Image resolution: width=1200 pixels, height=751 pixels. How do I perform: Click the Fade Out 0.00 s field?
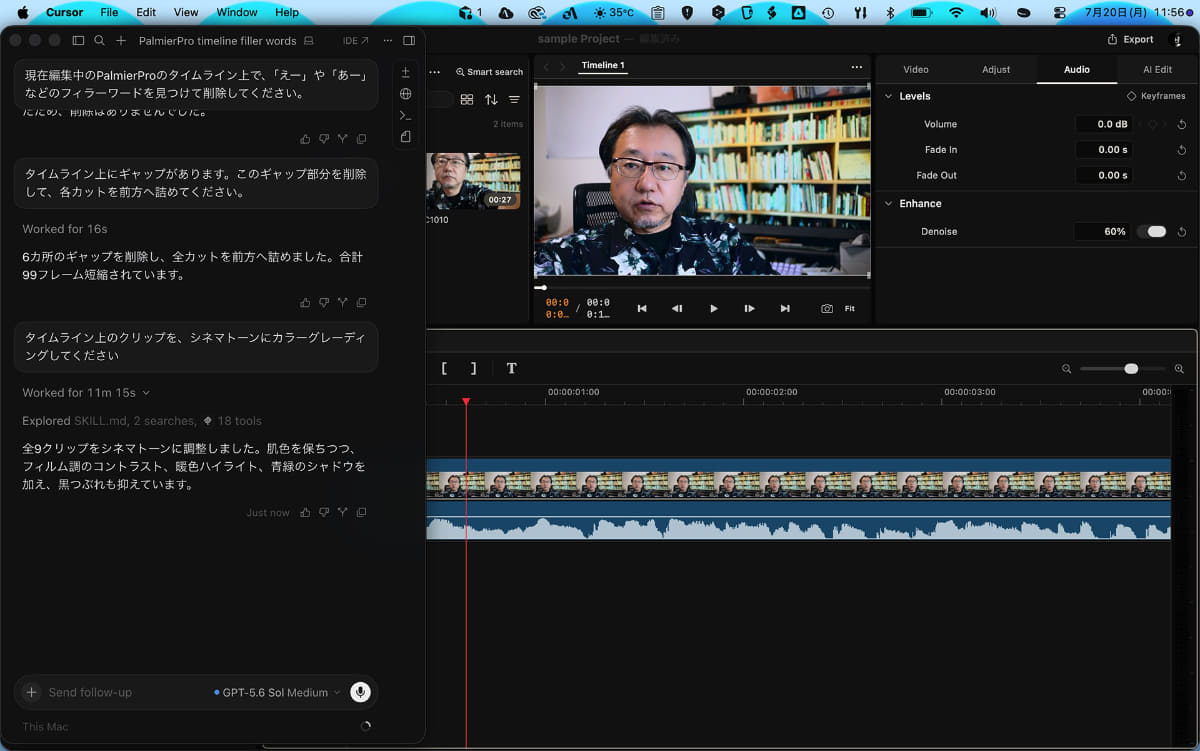[x=1103, y=175]
